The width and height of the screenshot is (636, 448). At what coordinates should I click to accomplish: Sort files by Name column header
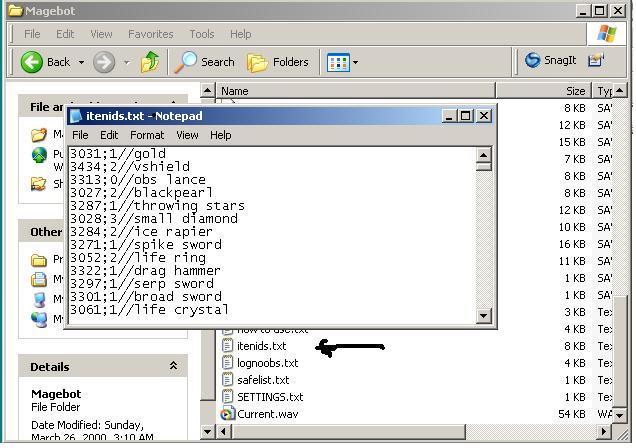click(356, 91)
